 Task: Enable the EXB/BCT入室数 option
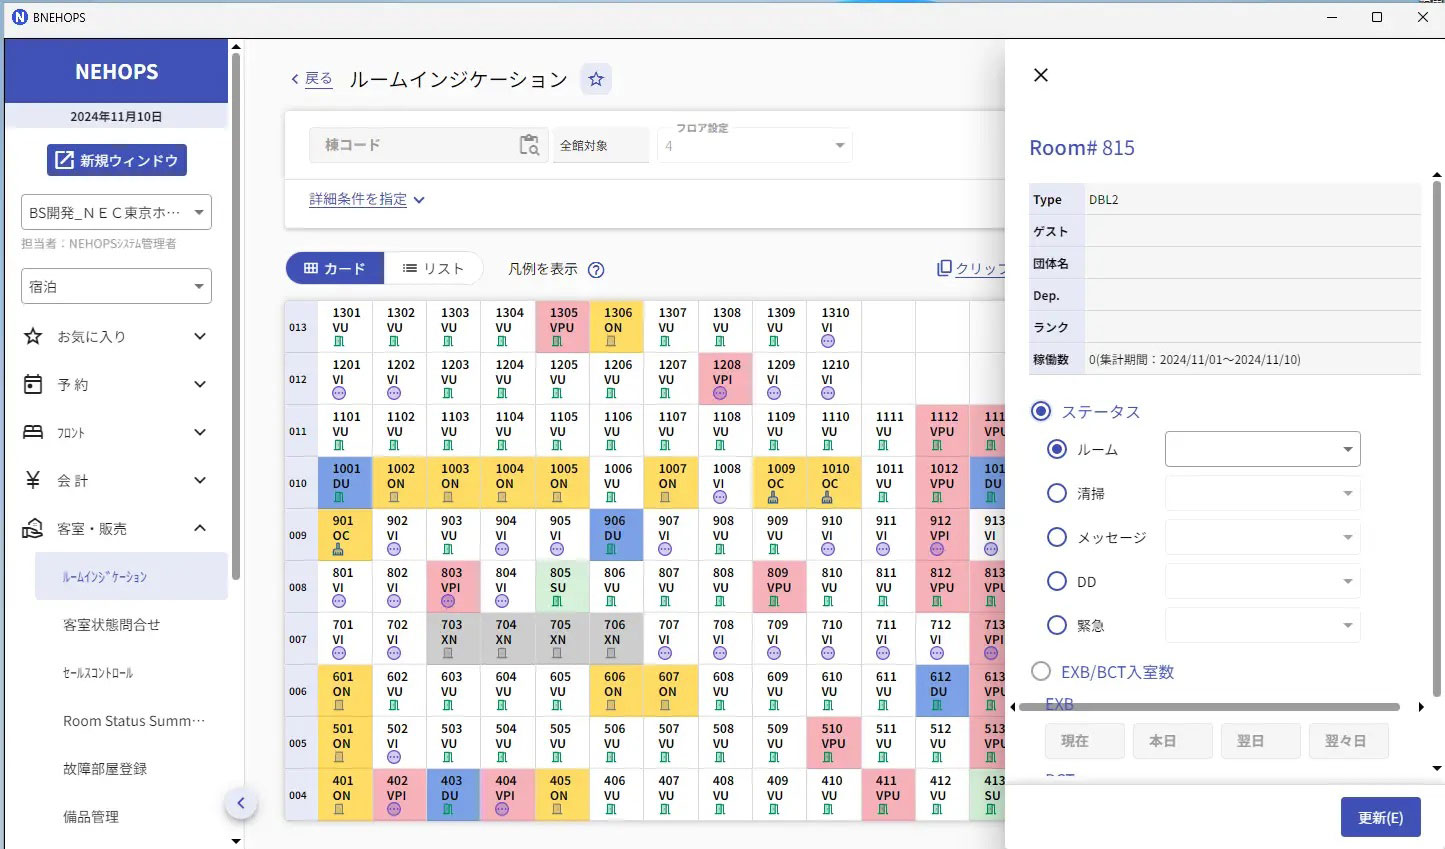click(x=1040, y=672)
